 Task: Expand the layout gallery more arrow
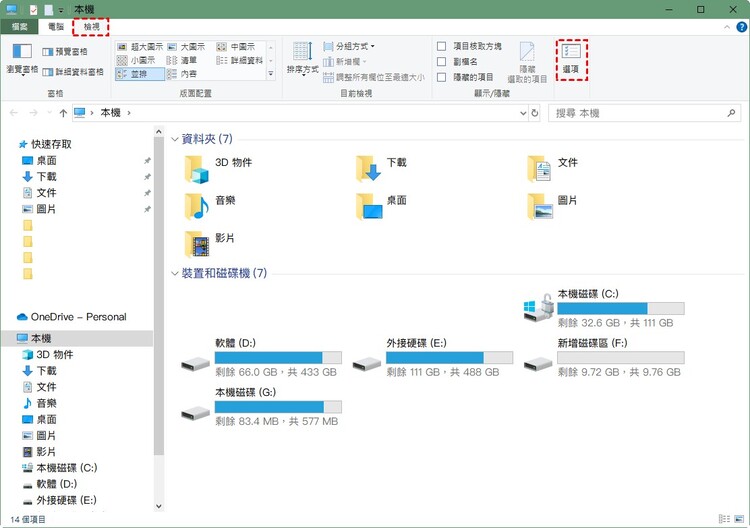click(x=271, y=74)
